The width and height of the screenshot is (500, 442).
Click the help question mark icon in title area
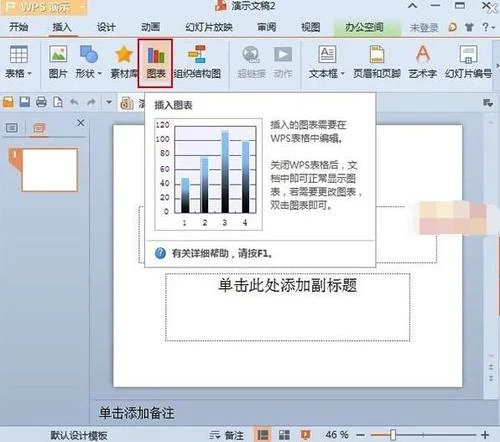[x=485, y=27]
